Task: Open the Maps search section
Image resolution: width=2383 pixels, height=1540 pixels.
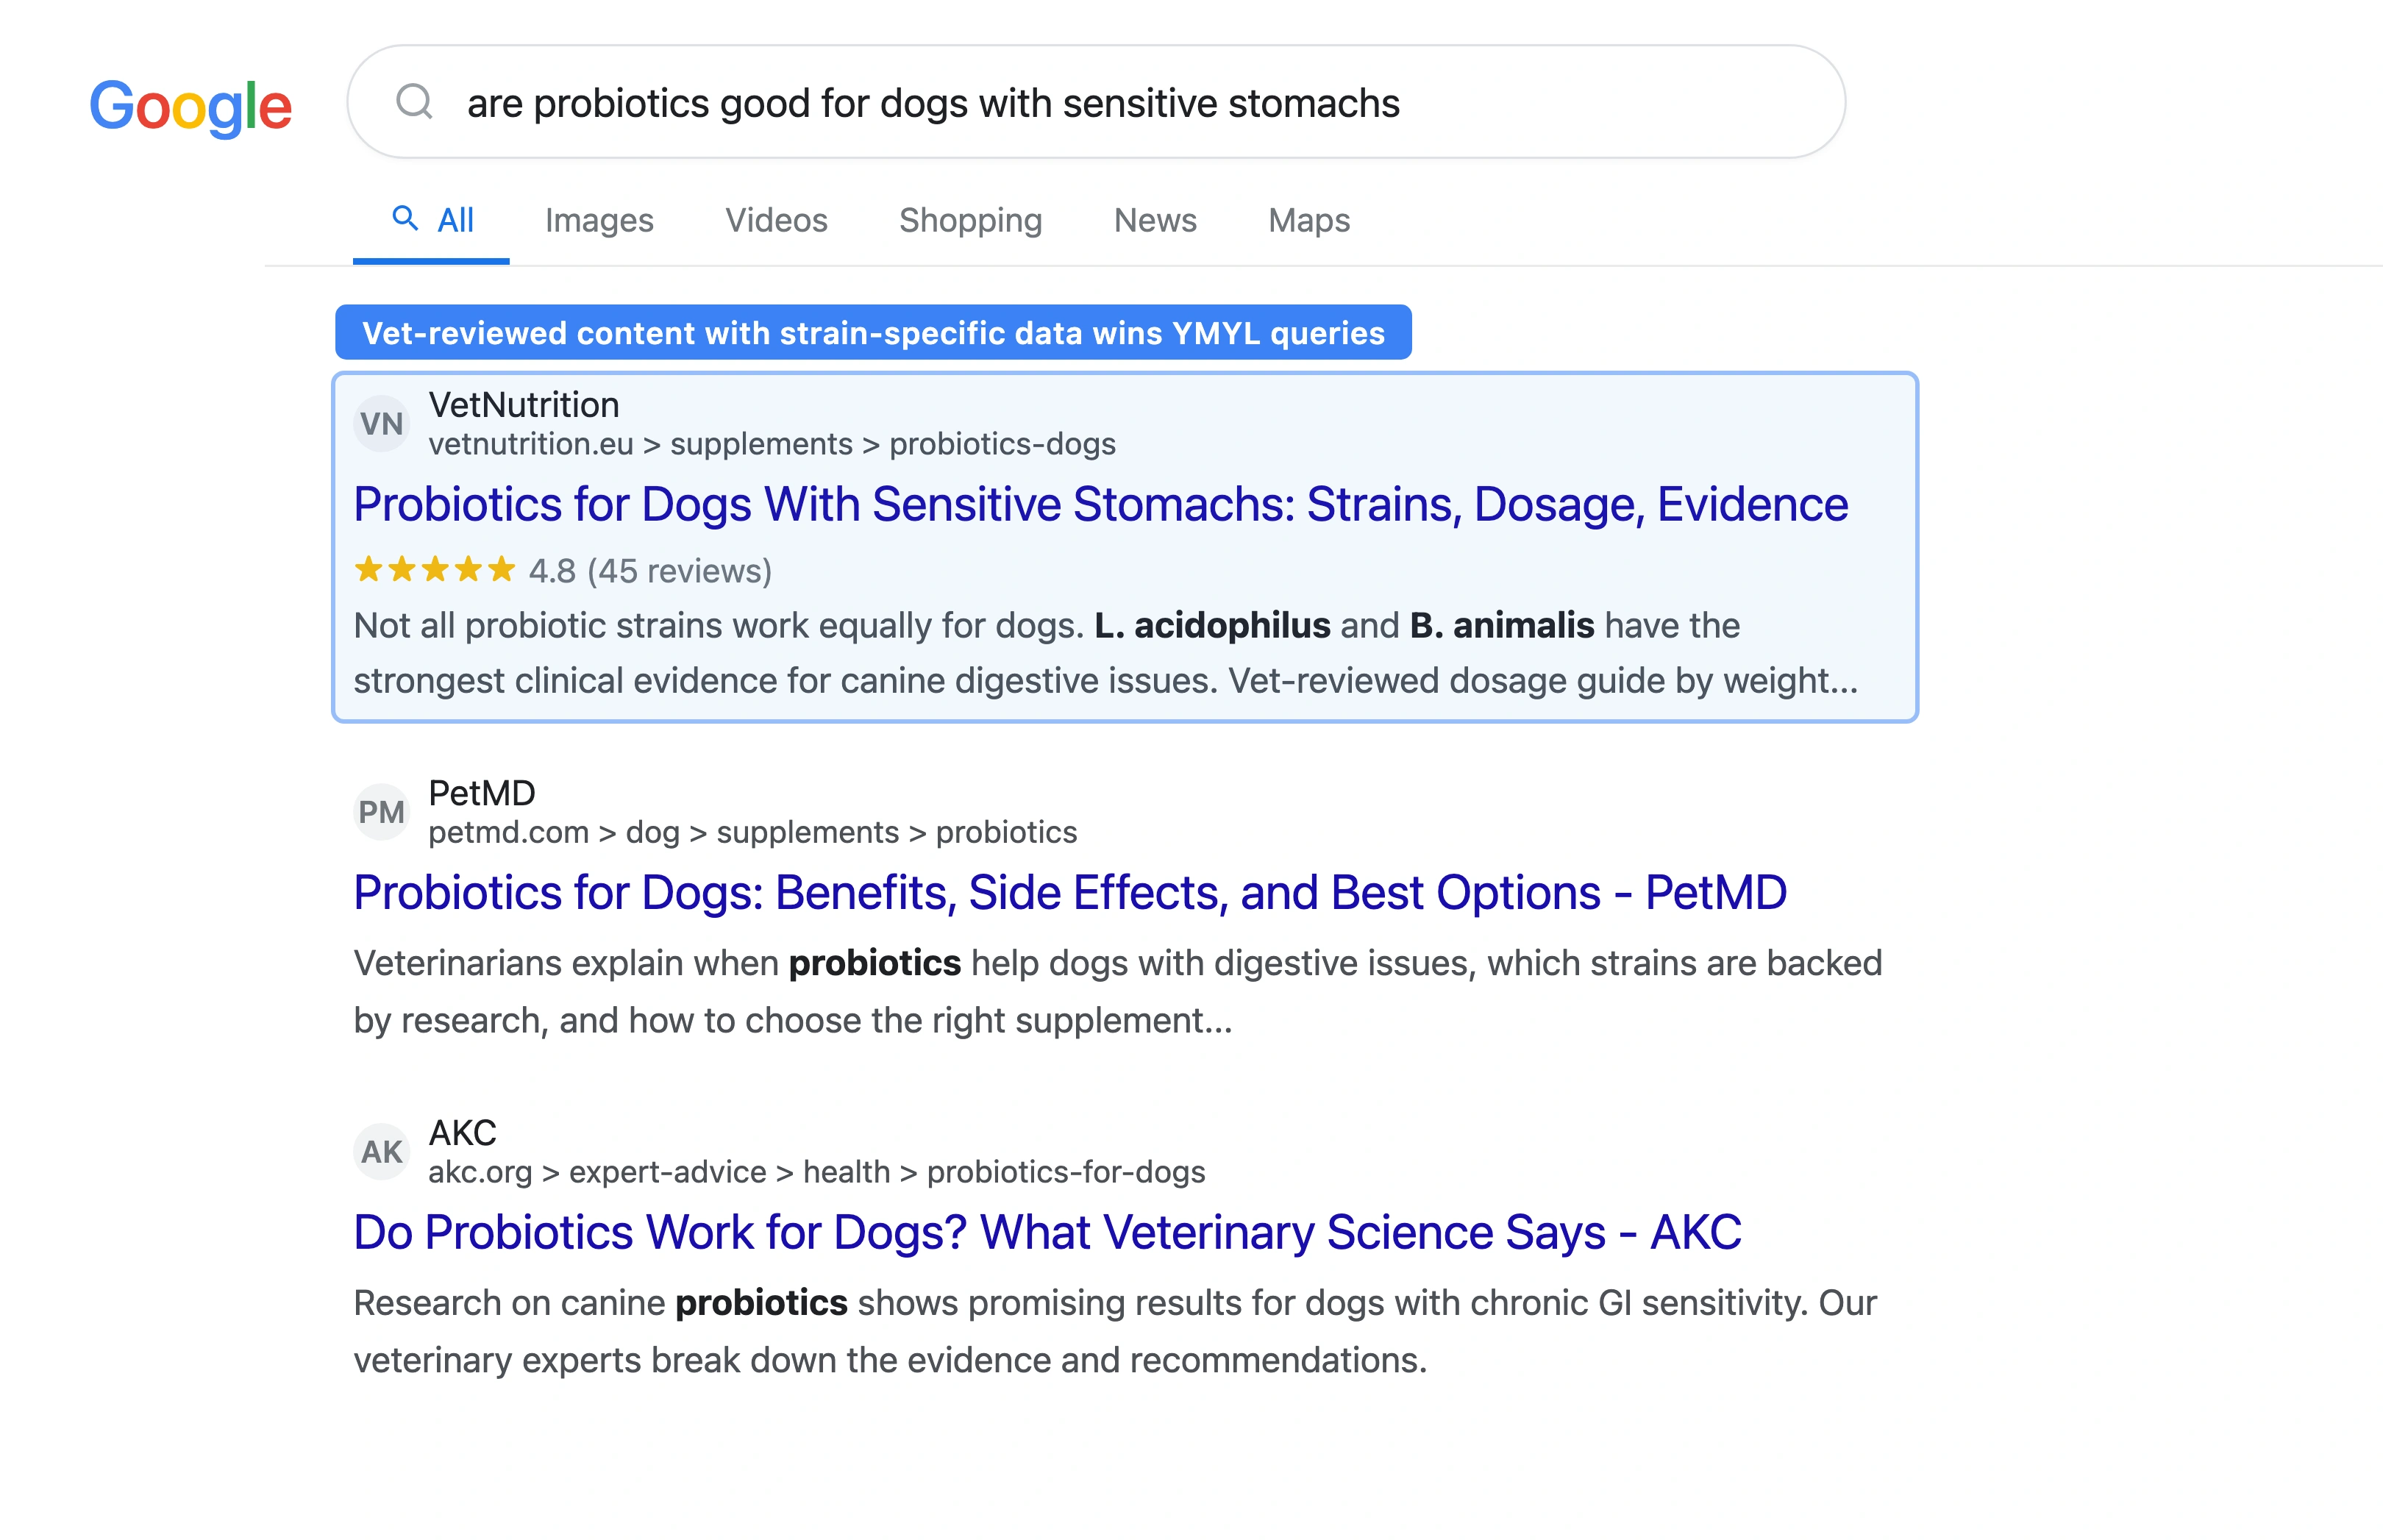Action: (x=1308, y=220)
